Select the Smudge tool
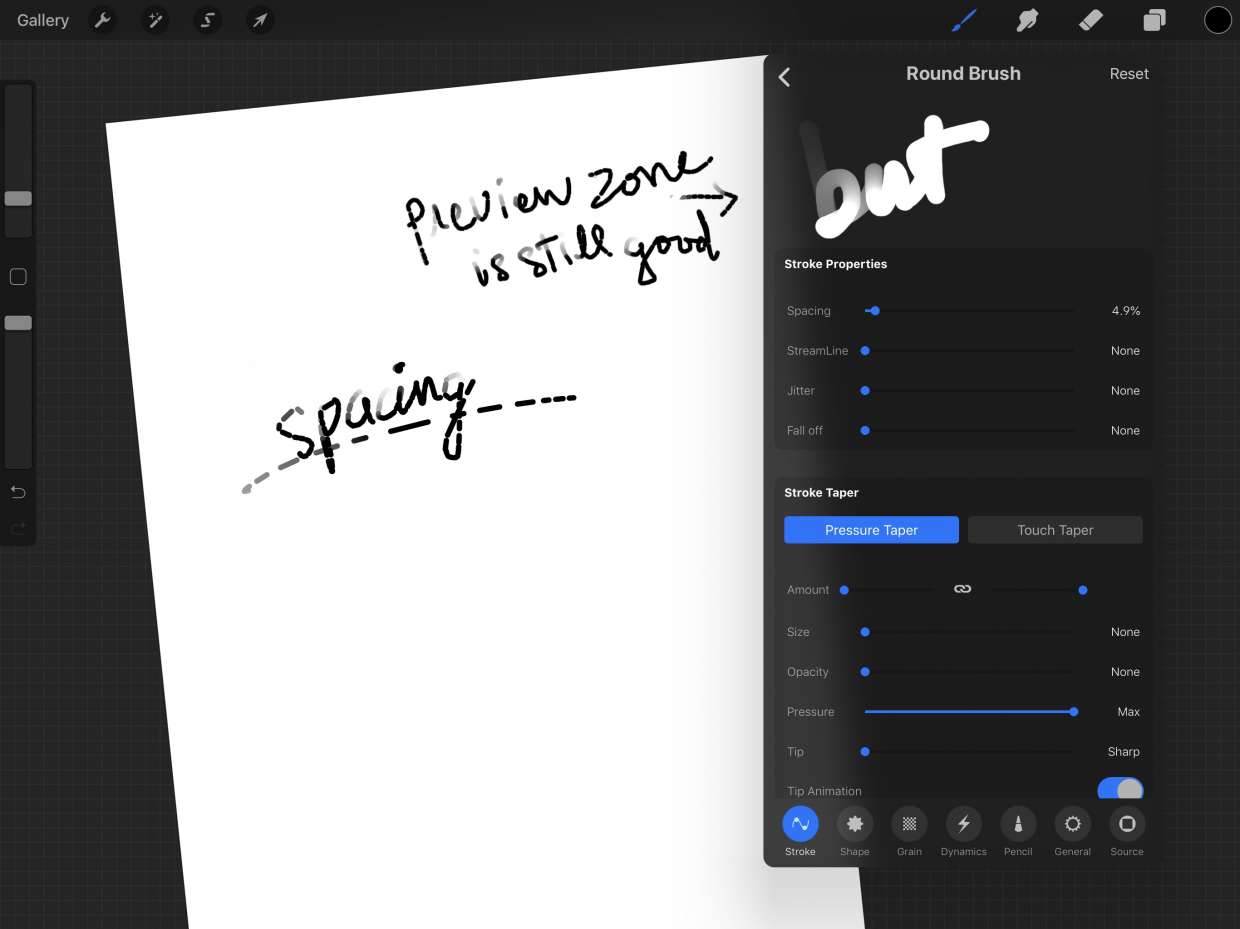Screen dimensions: 1240x929 pos(1027,20)
